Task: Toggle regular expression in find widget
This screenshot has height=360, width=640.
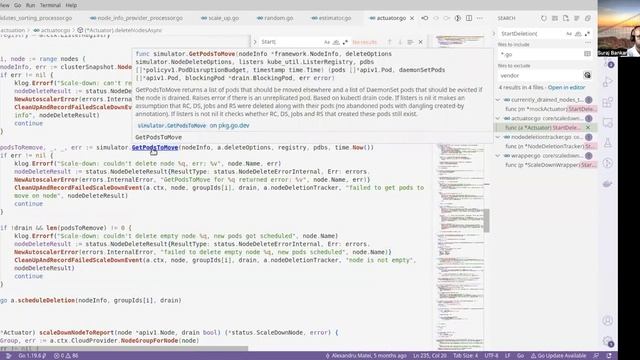Action: [345, 42]
